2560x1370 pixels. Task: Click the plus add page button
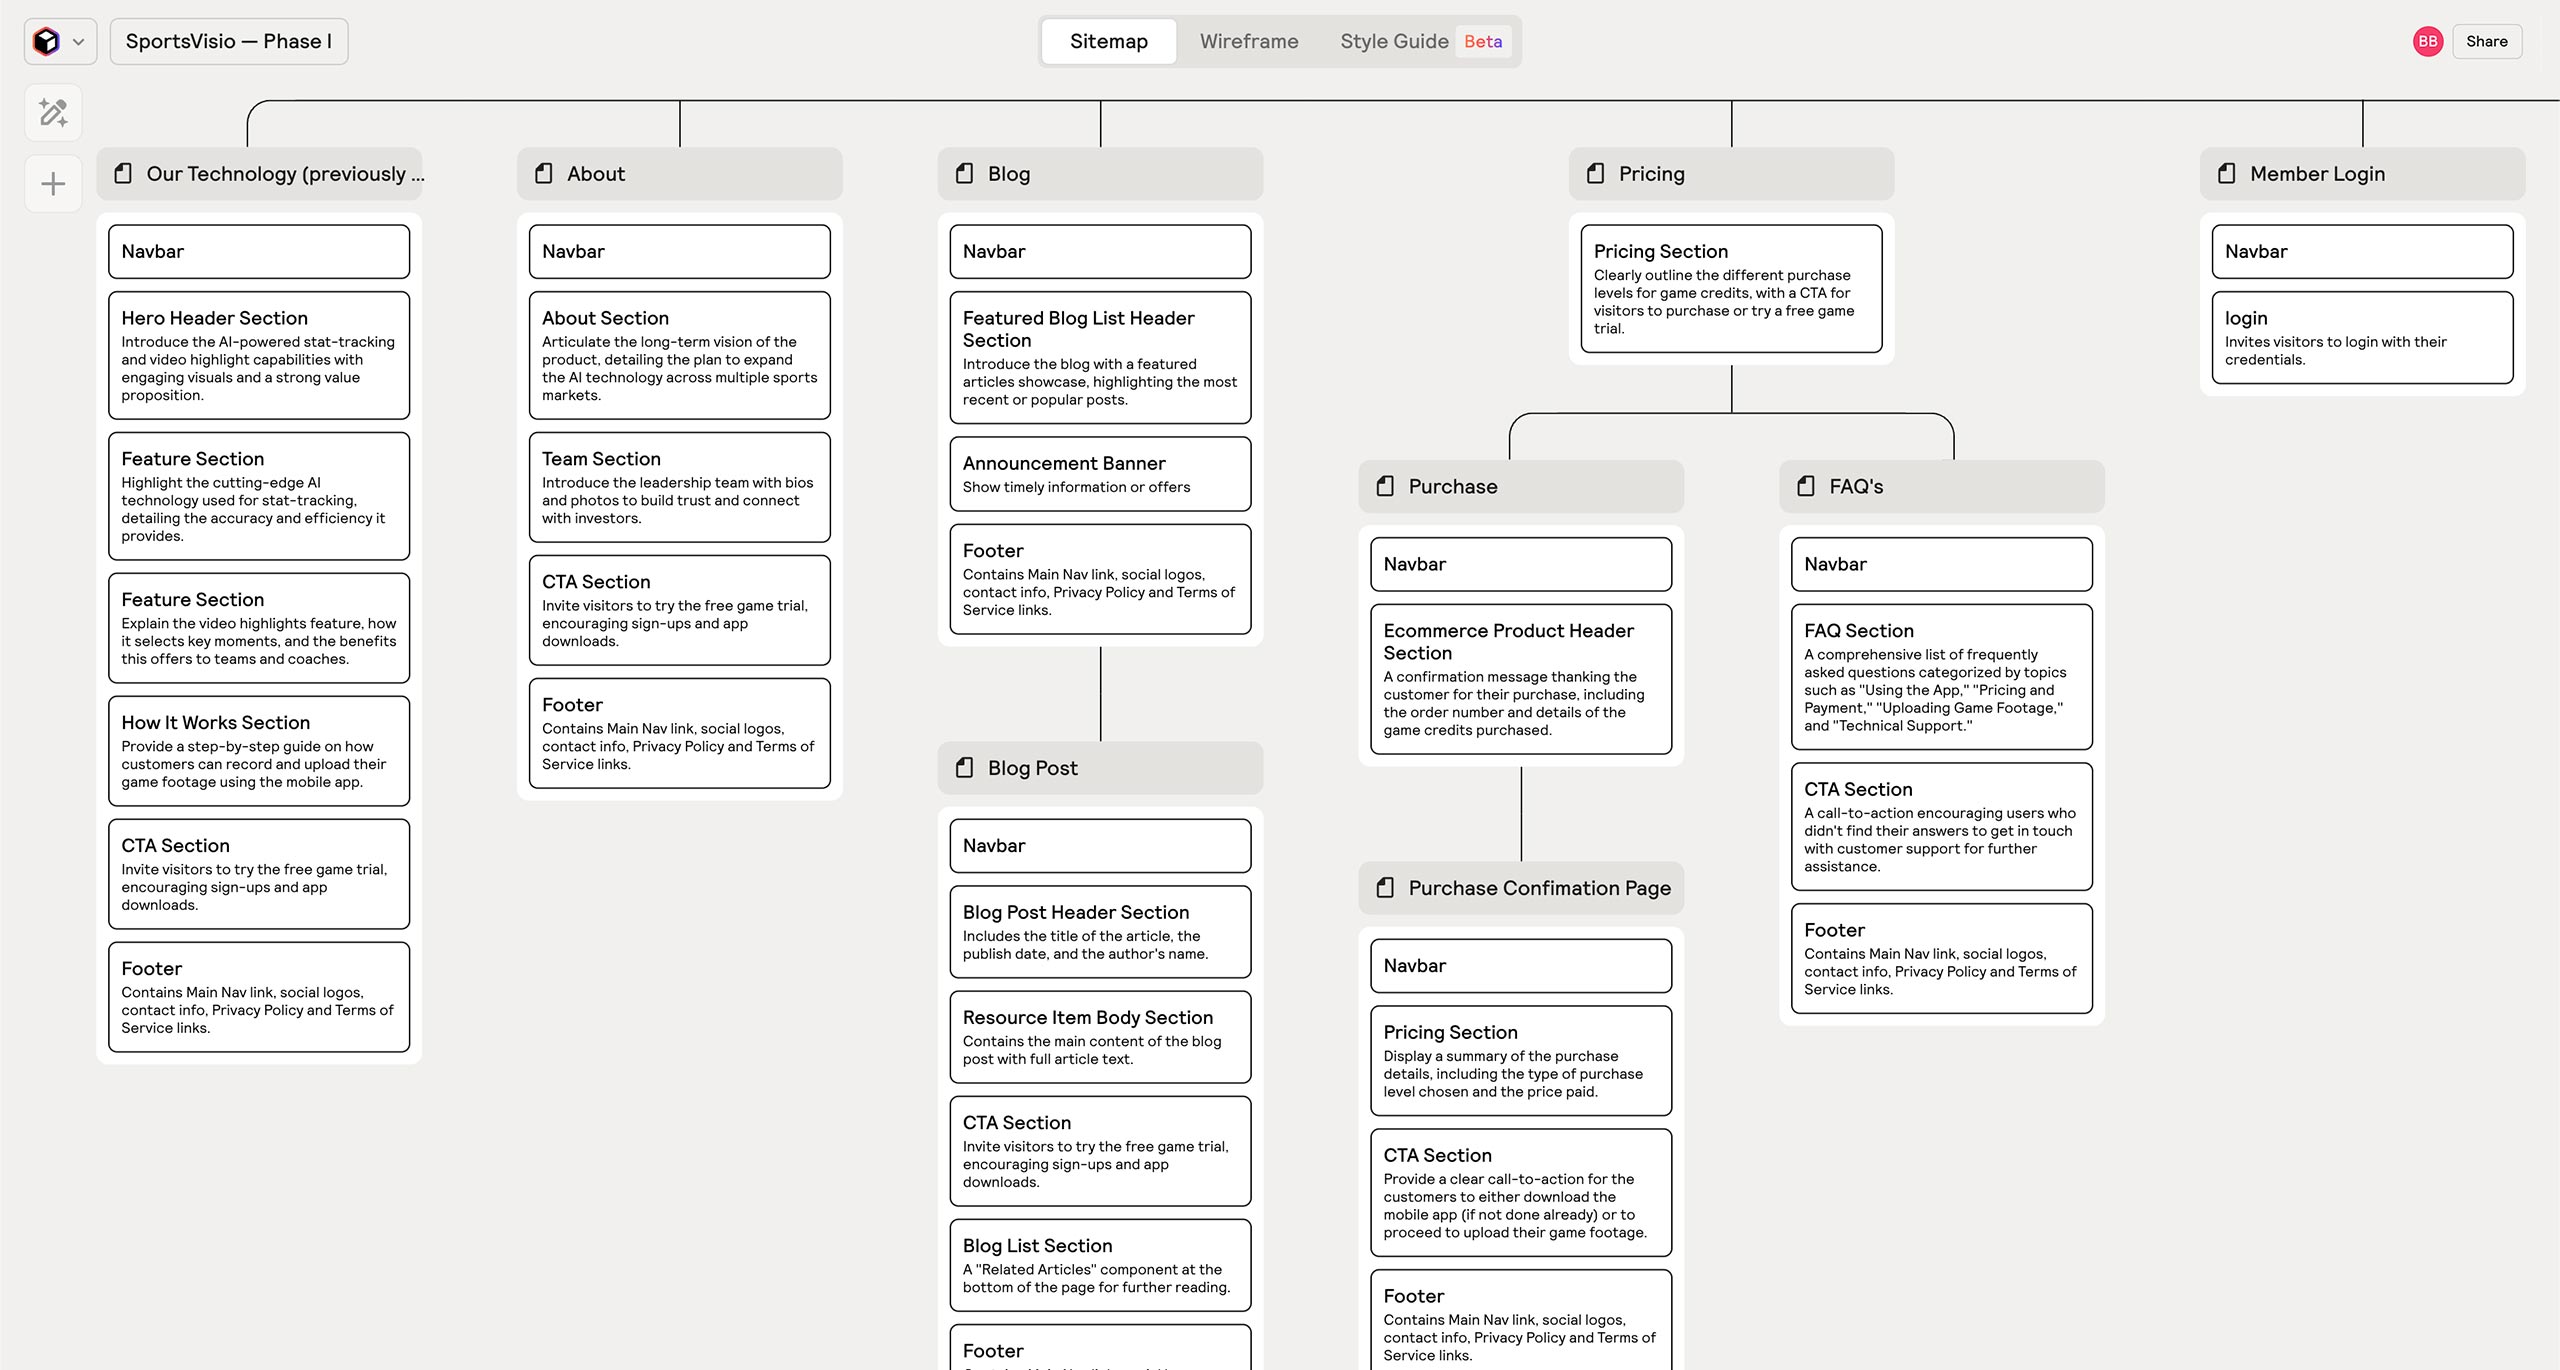(x=53, y=184)
